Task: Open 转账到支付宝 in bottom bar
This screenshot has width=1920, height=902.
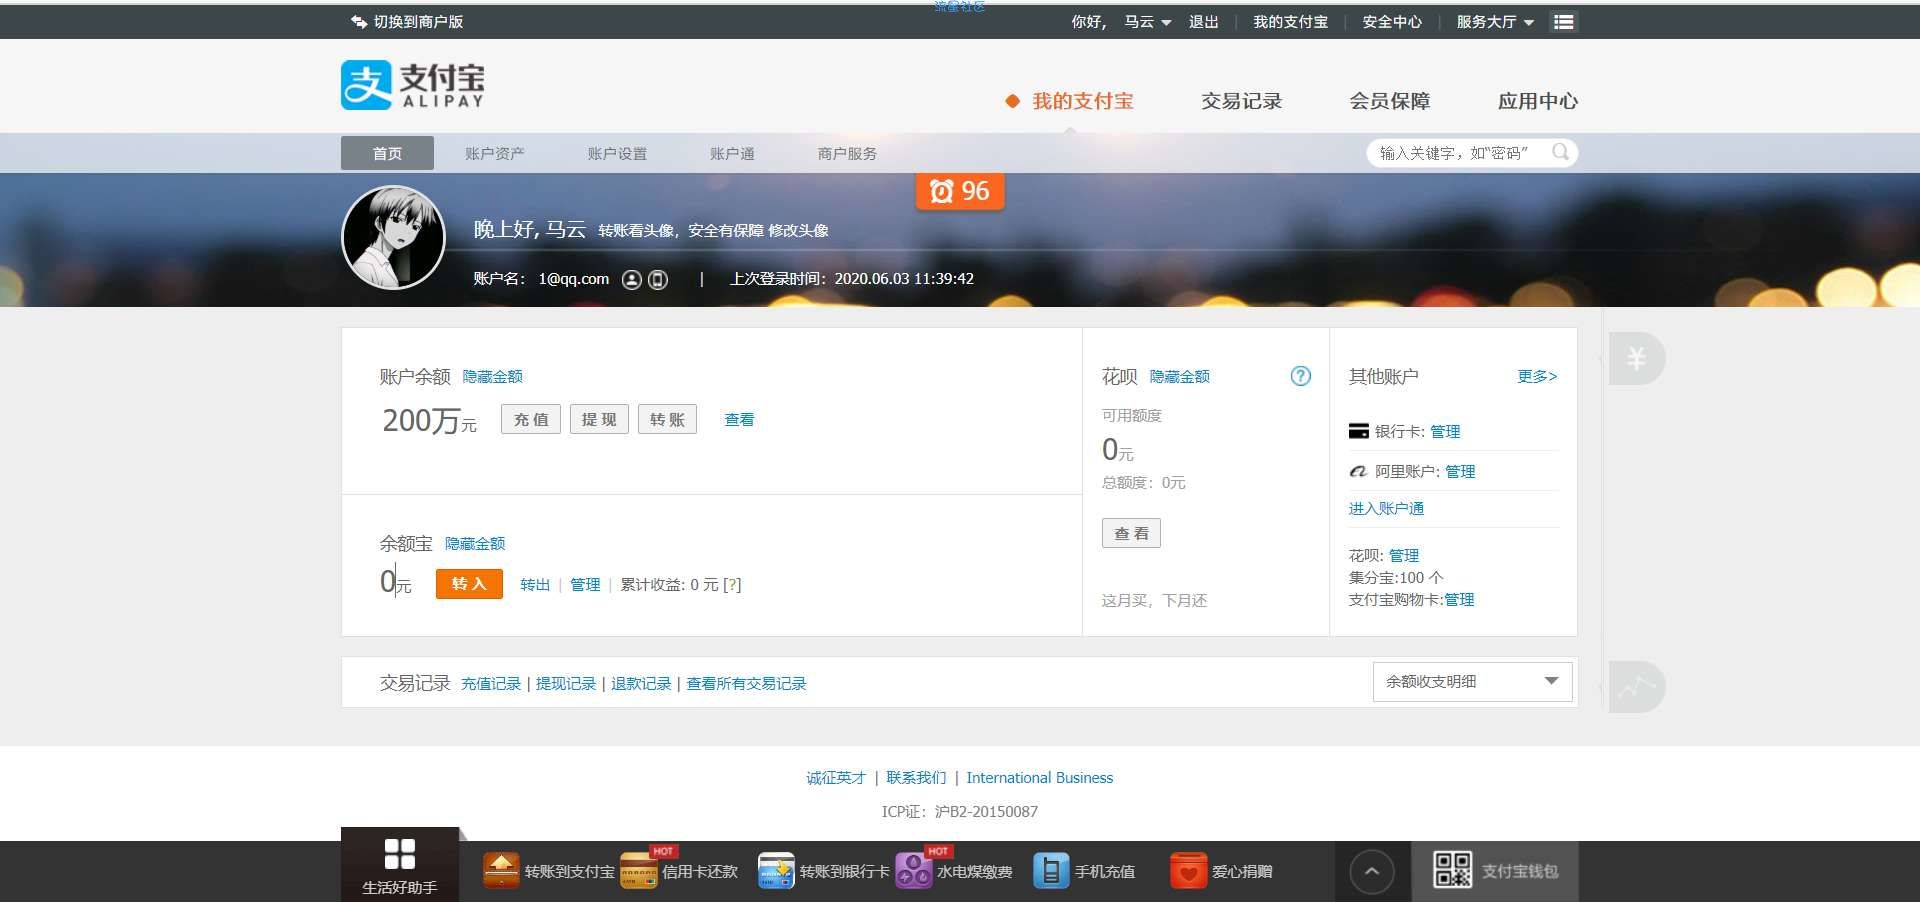Action: pyautogui.click(x=549, y=871)
